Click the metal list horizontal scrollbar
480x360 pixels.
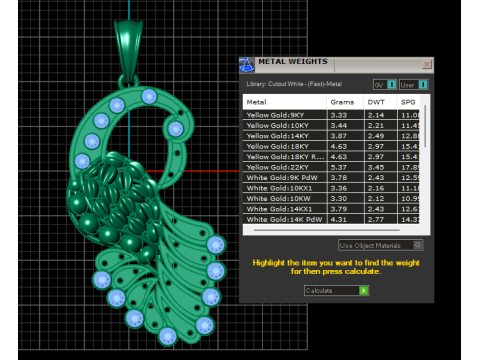point(326,230)
